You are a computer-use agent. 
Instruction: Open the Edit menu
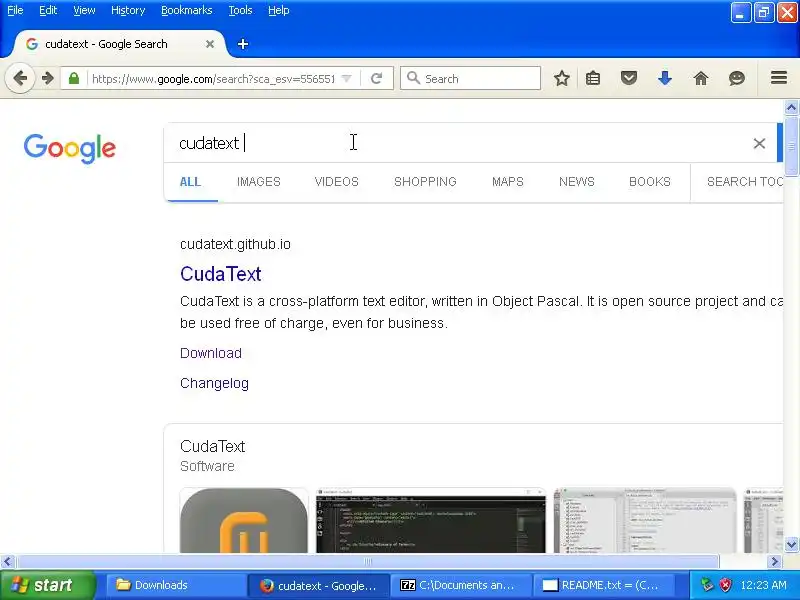pos(48,10)
